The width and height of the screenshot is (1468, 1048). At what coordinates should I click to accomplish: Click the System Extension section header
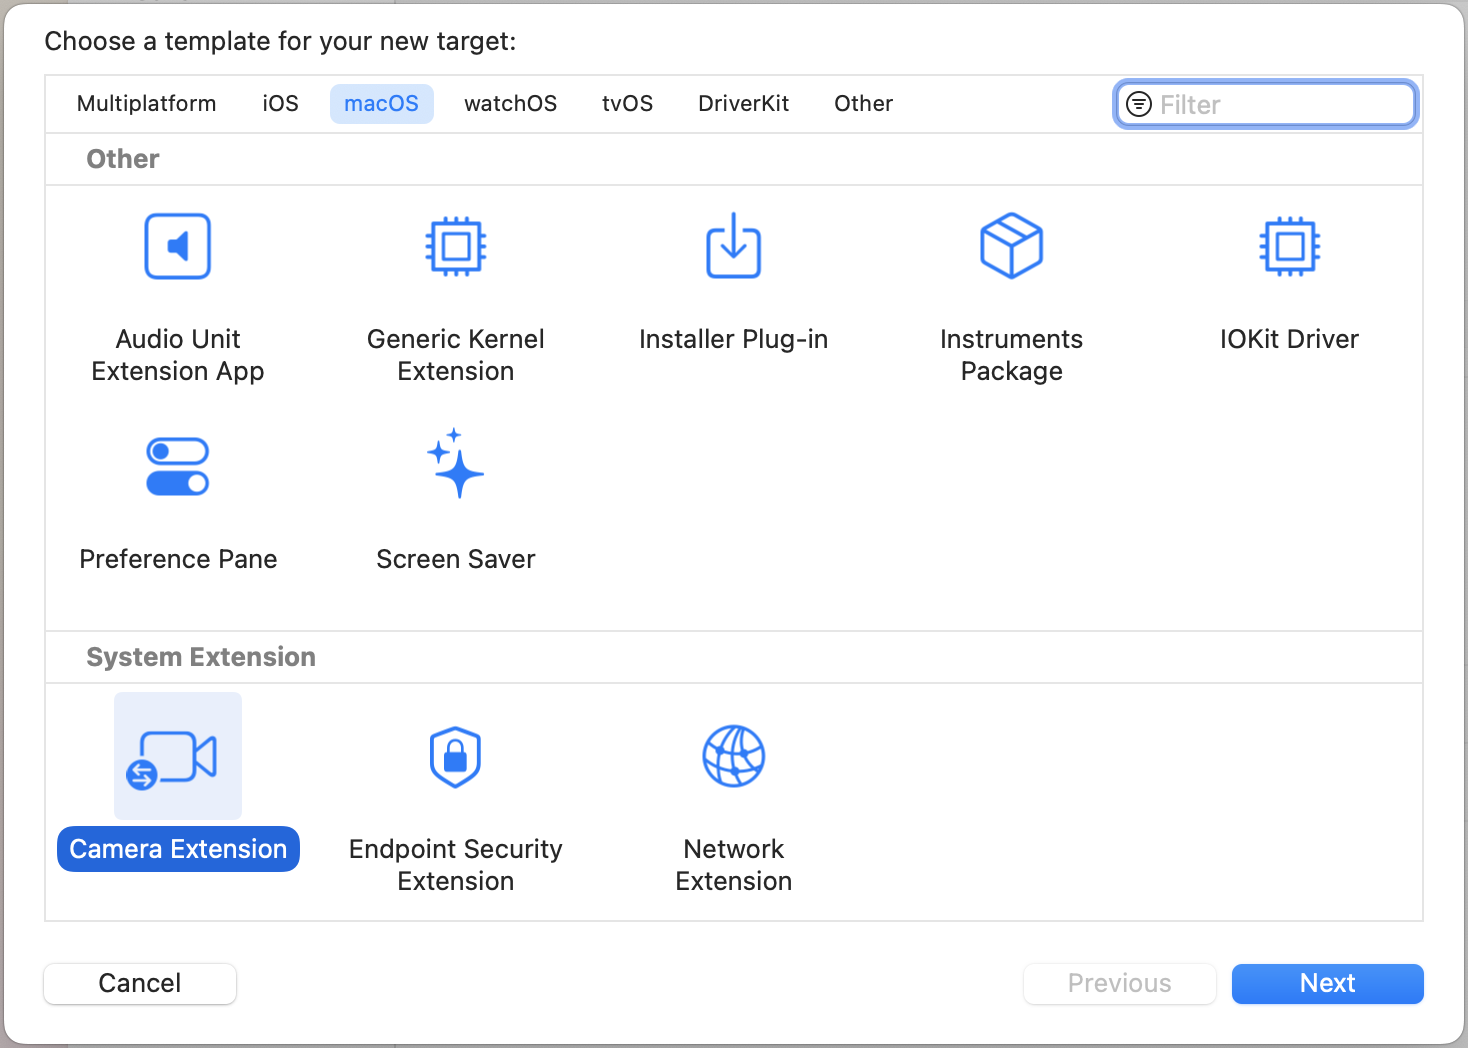pyautogui.click(x=201, y=657)
